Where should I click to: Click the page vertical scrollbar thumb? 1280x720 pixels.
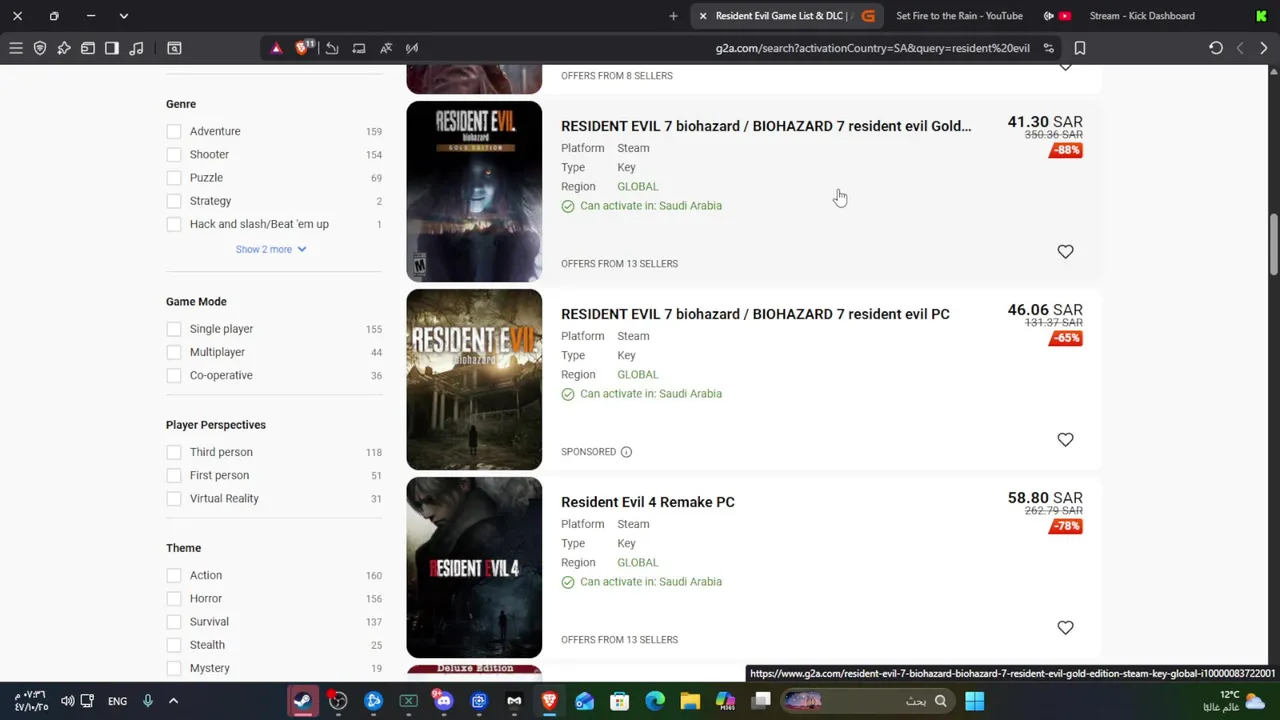click(1274, 245)
